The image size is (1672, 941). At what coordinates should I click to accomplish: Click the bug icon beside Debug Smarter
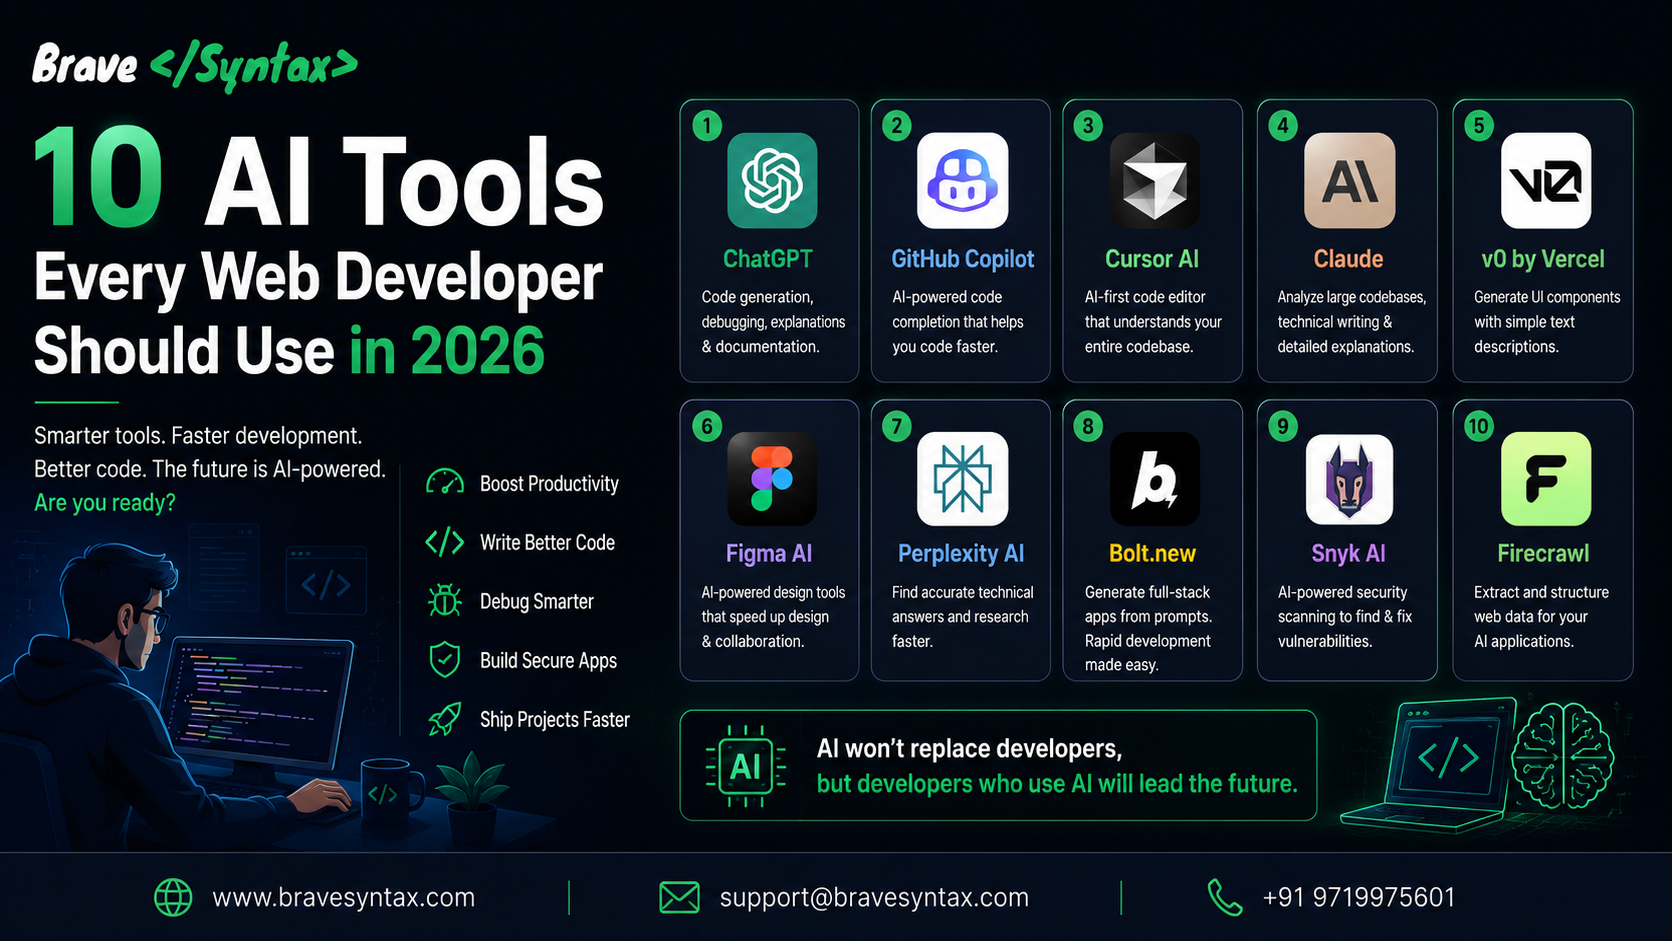[445, 601]
